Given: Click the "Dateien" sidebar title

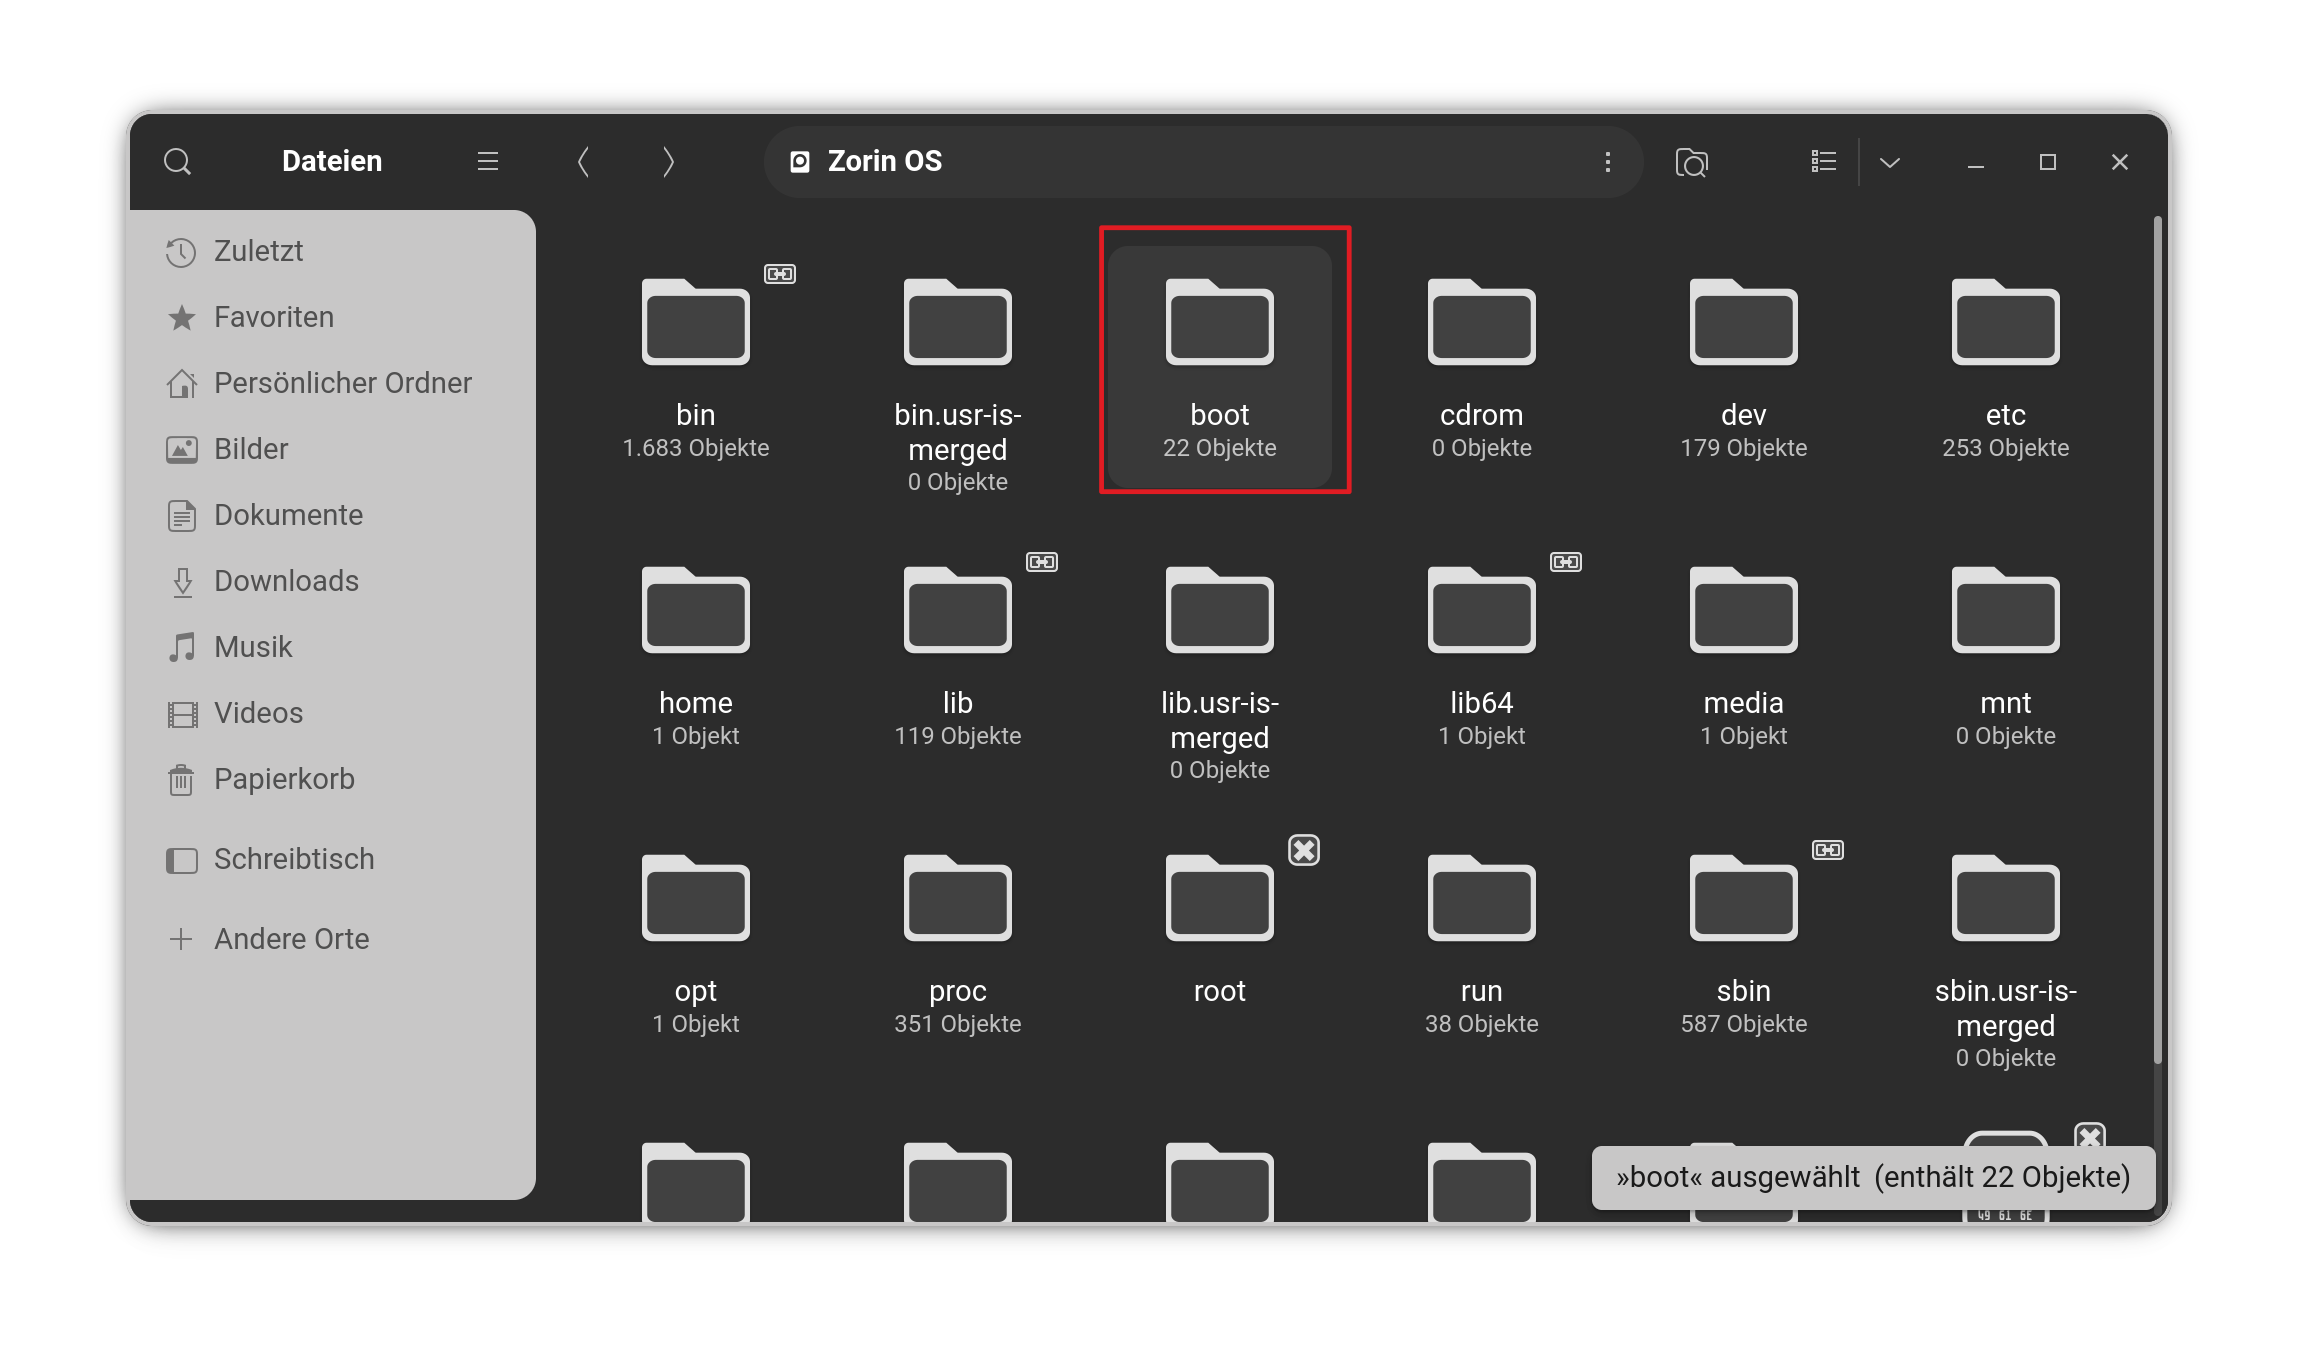Looking at the screenshot, I should point(332,162).
